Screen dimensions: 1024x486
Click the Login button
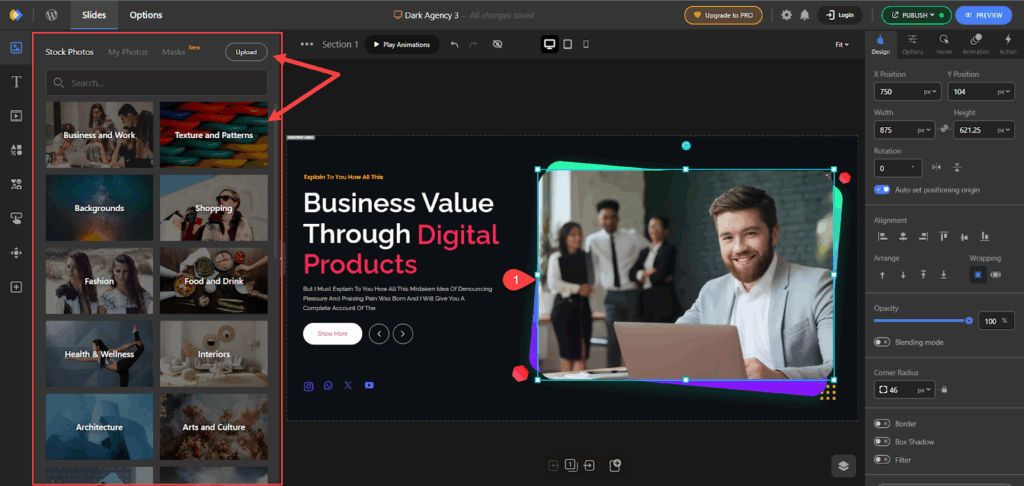coord(839,15)
